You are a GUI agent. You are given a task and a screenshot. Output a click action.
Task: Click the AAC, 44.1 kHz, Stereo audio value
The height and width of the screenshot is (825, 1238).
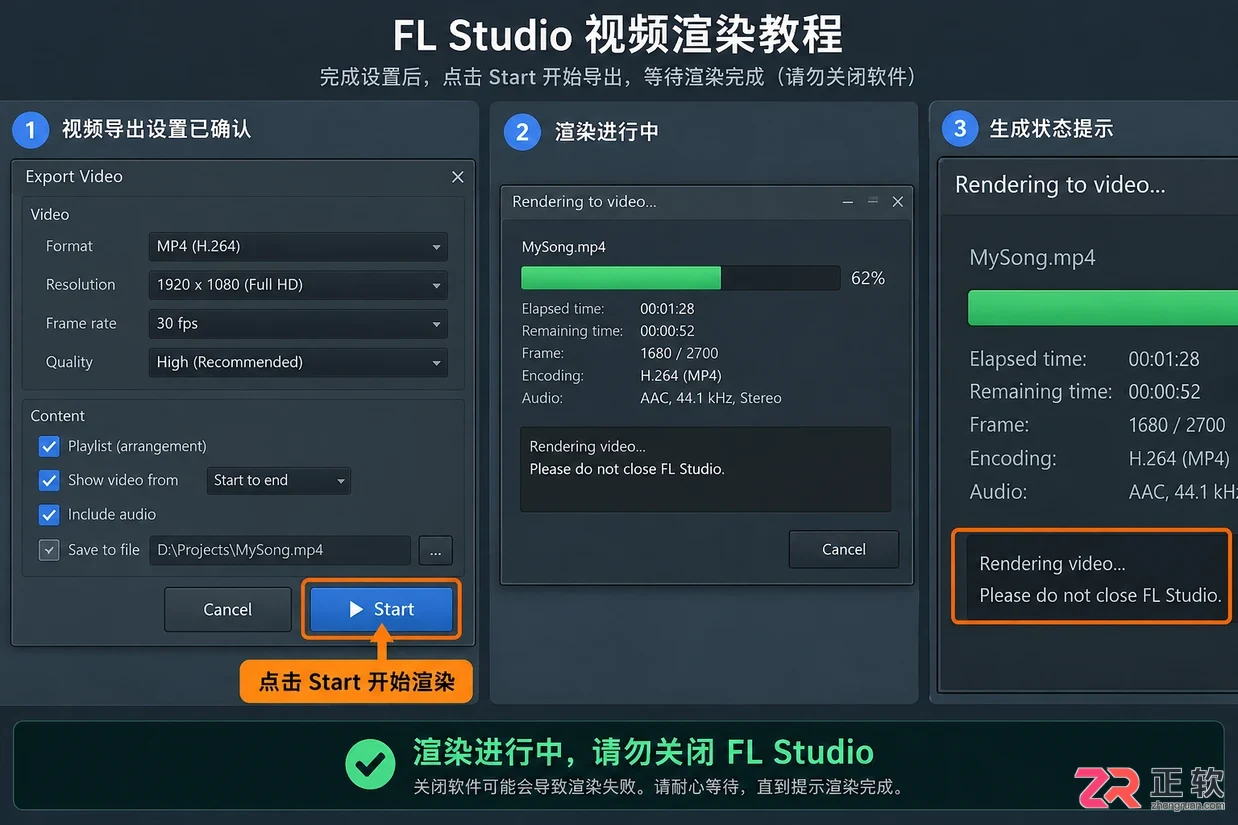coord(711,398)
